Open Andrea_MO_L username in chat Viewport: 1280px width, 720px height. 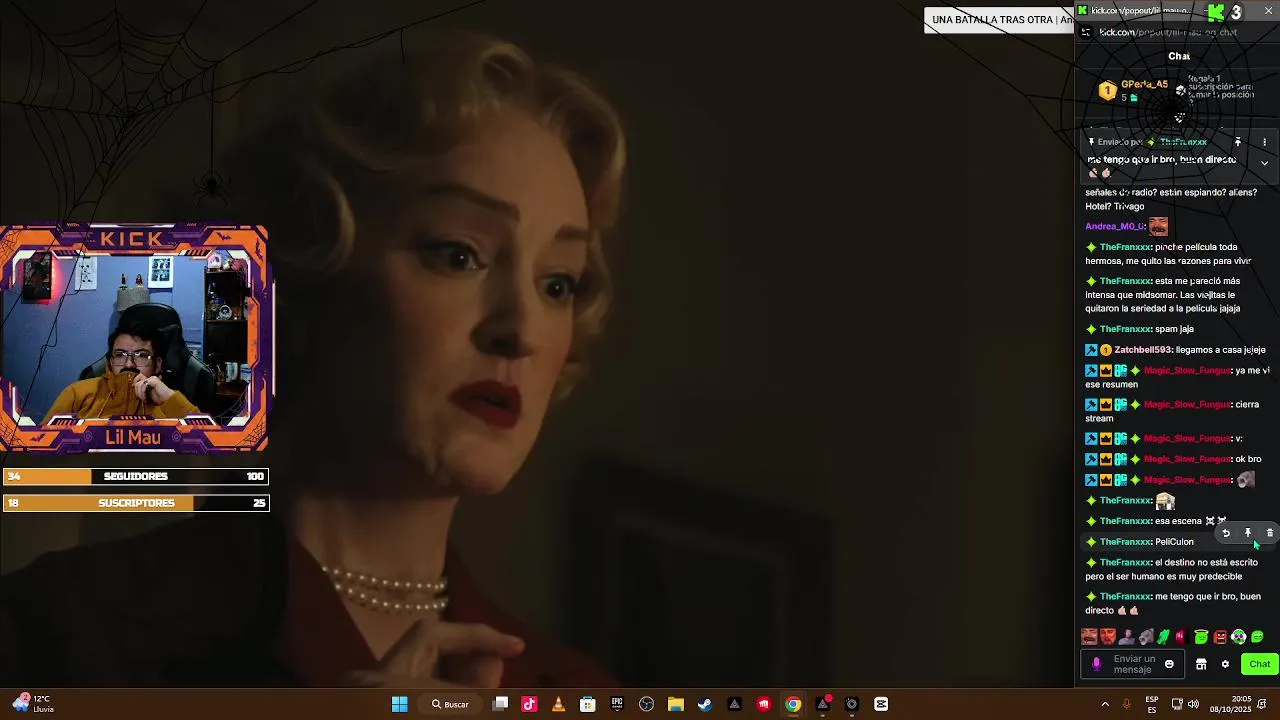click(1114, 227)
